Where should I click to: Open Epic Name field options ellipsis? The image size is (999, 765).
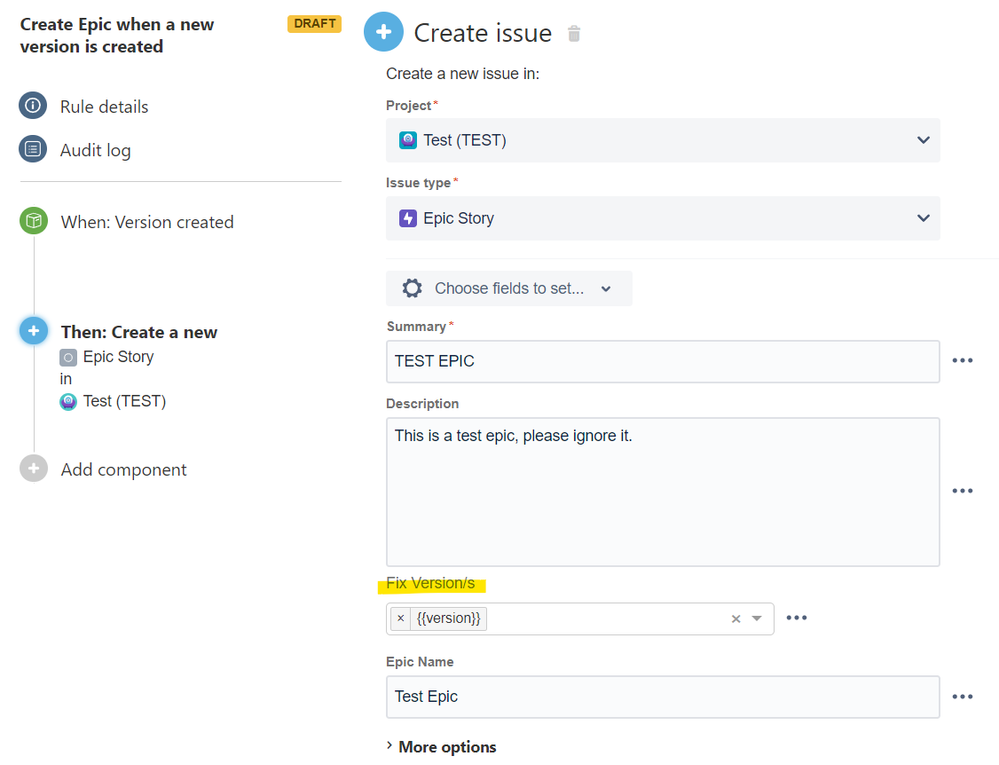[962, 697]
